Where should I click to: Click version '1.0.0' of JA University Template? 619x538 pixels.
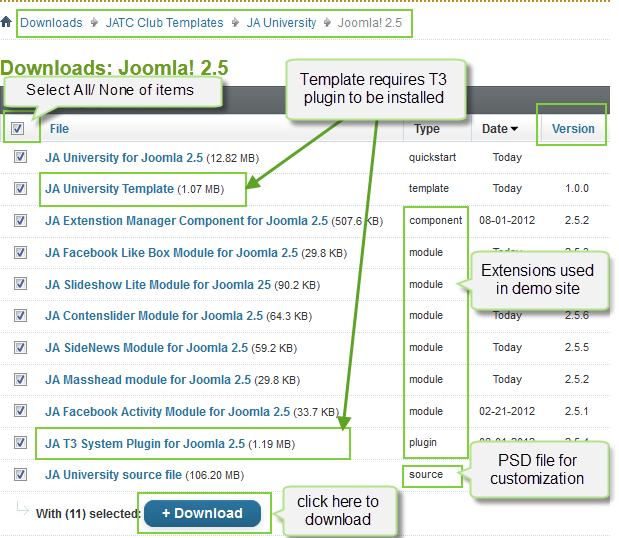577,188
